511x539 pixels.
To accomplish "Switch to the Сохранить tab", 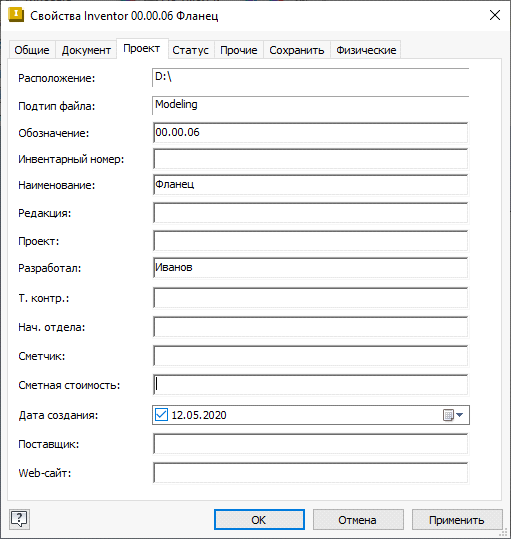I will [297, 50].
